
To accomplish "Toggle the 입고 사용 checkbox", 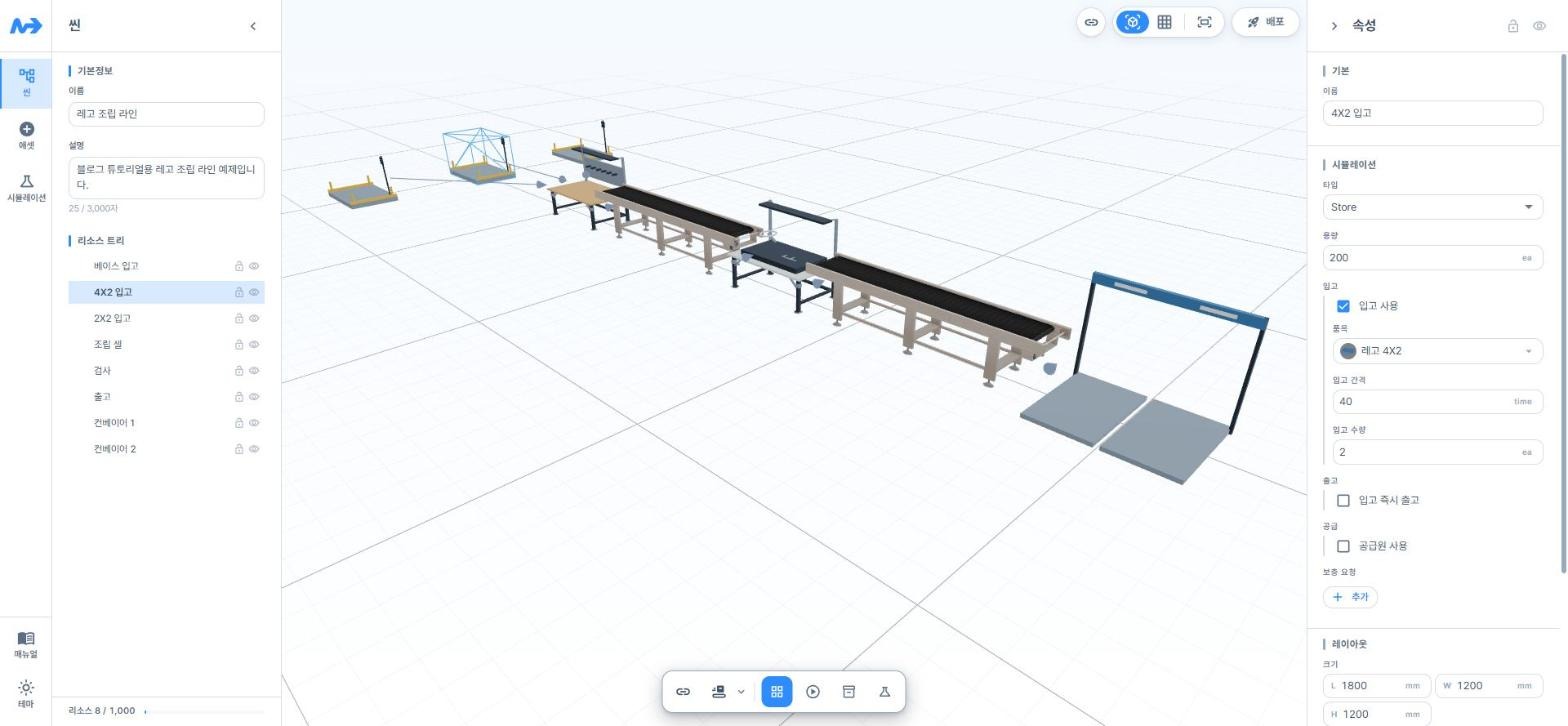I will pos(1343,306).
